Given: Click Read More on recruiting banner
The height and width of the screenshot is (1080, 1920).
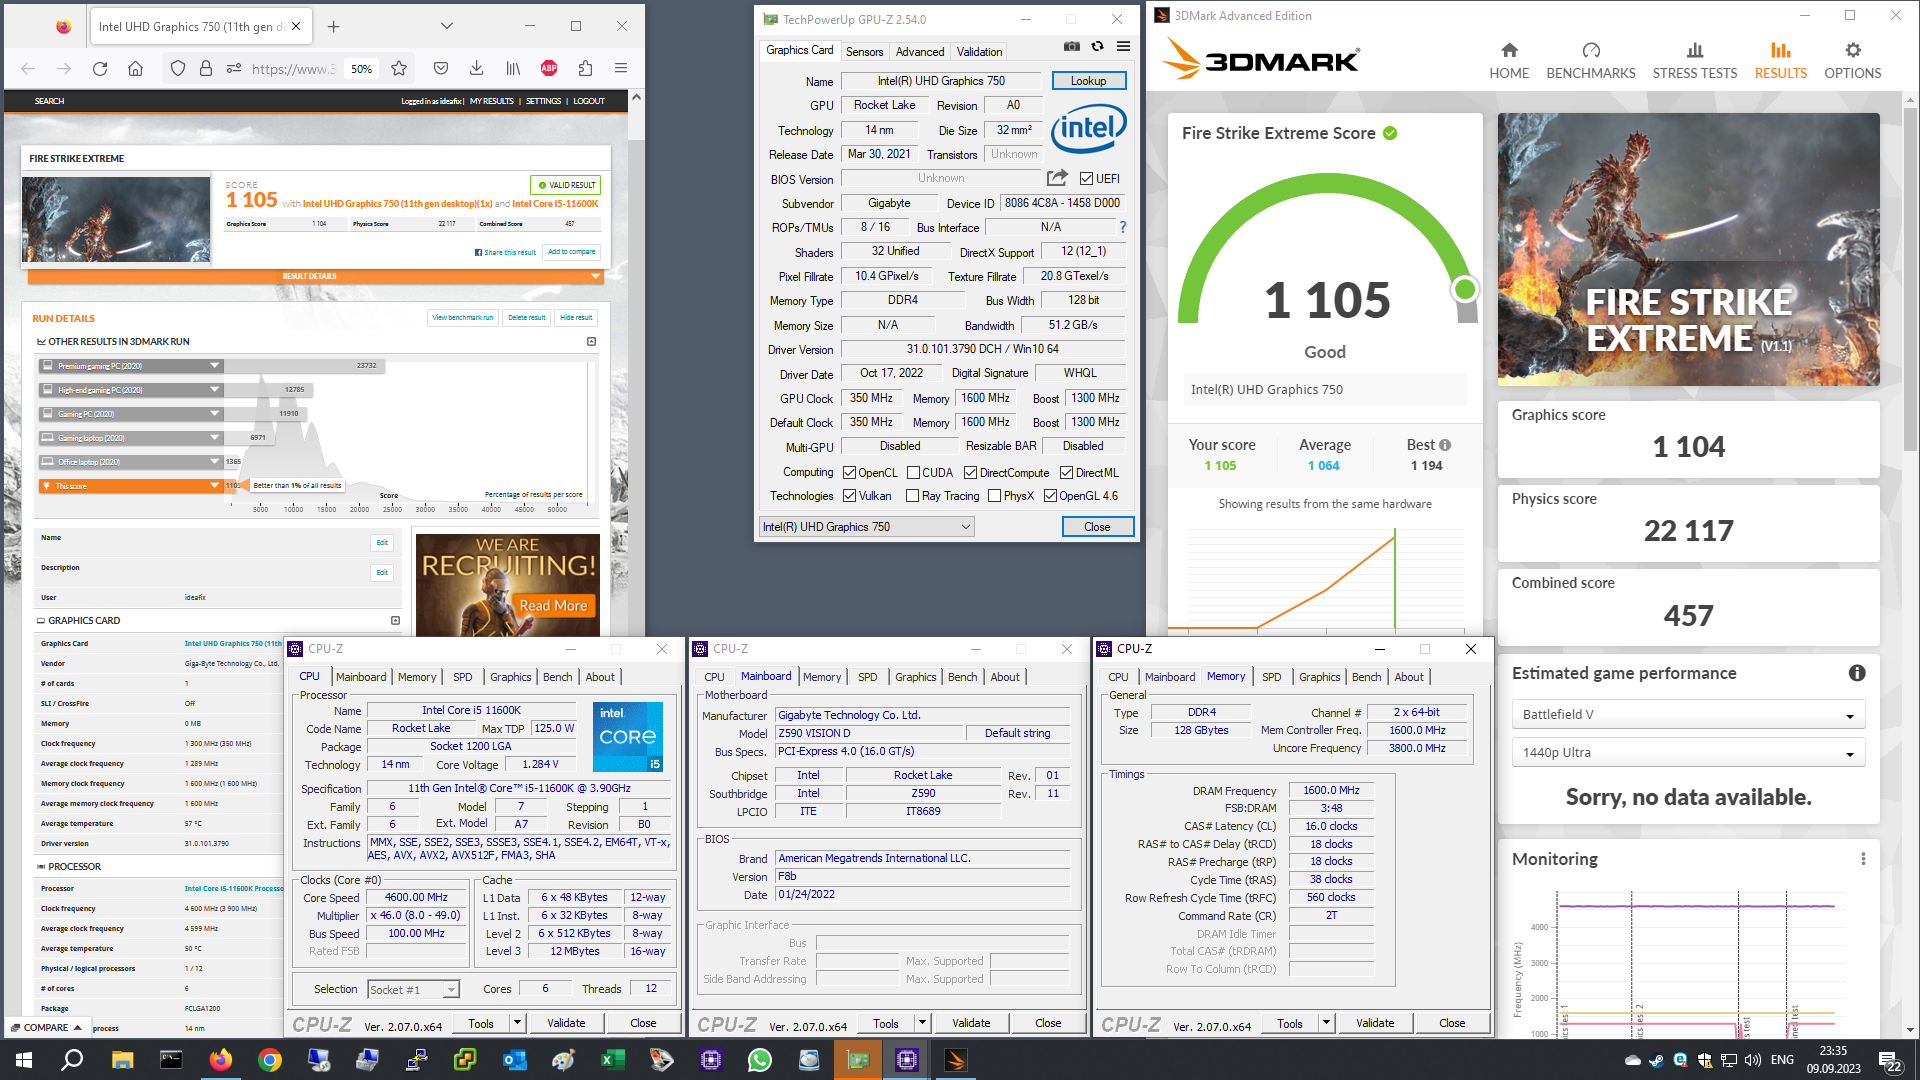Looking at the screenshot, I should [553, 606].
